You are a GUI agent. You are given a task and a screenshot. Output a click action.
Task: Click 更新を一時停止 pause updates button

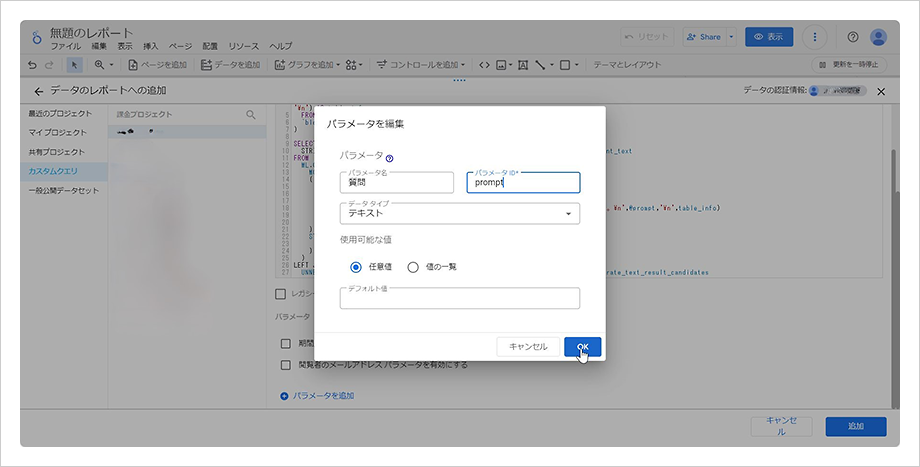[x=849, y=65]
